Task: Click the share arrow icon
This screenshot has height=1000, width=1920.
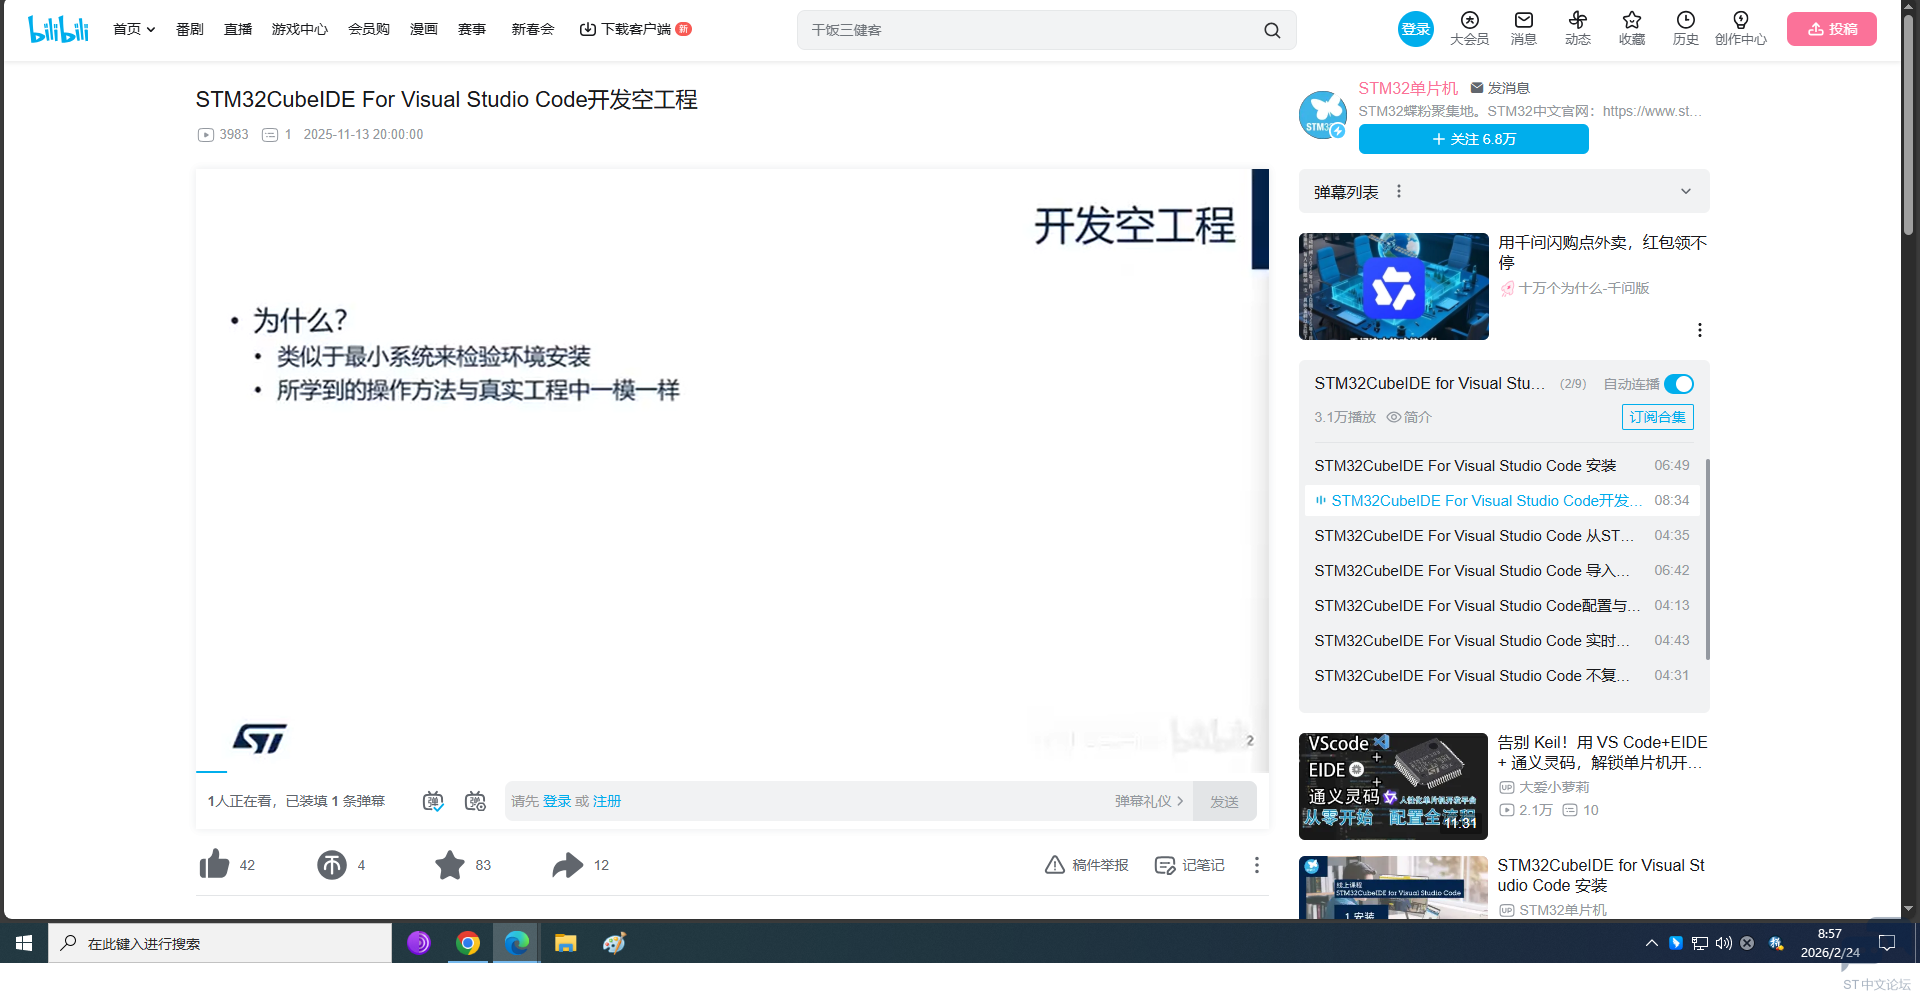Action: point(567,864)
